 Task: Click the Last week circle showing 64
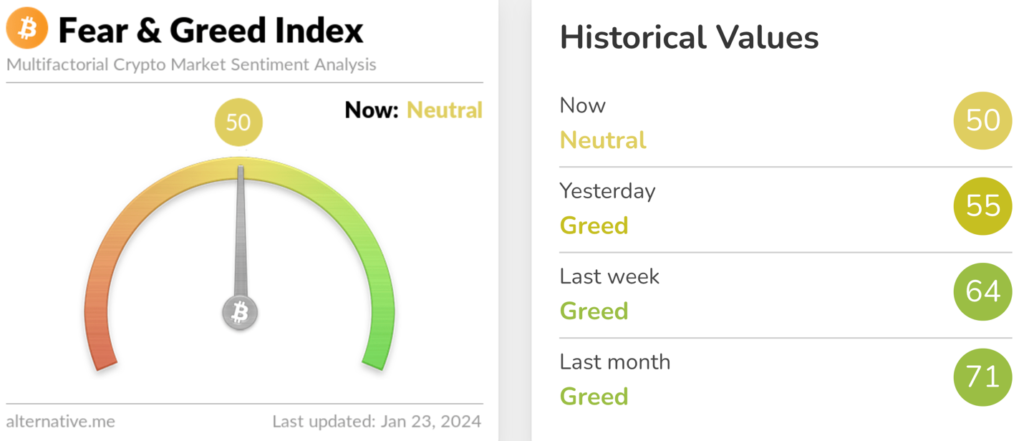point(983,292)
